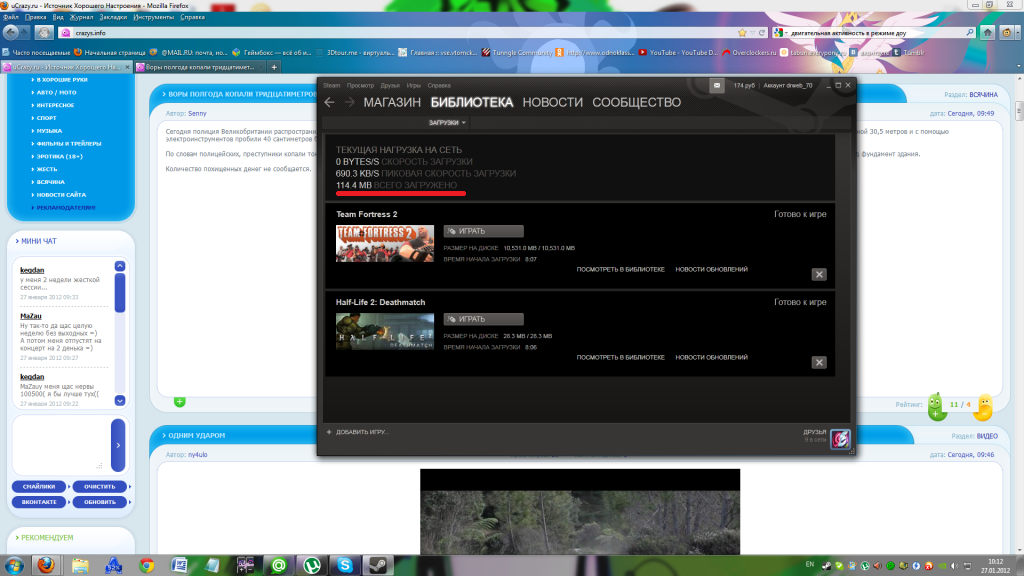Open Overclockers.ru bookmark

749,52
